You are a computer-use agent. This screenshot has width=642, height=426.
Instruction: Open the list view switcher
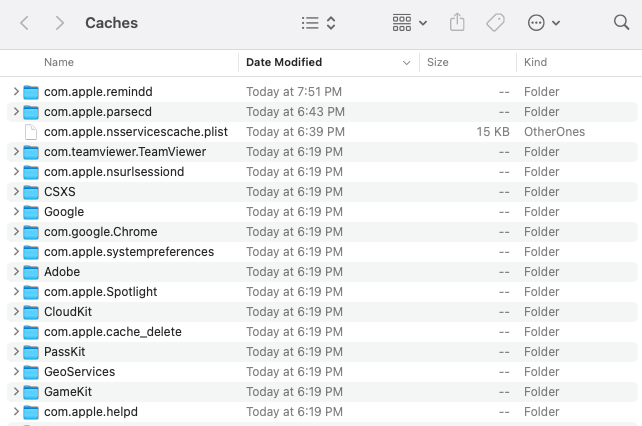319,23
